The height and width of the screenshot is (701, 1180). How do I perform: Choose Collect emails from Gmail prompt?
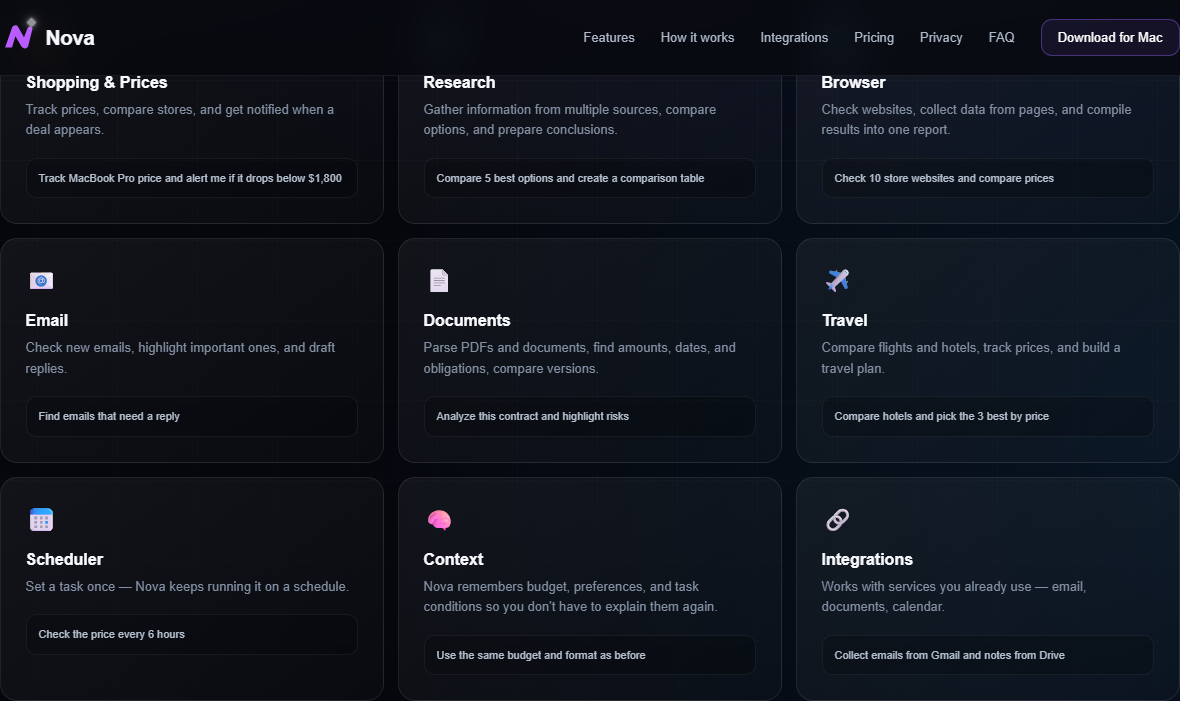(988, 655)
